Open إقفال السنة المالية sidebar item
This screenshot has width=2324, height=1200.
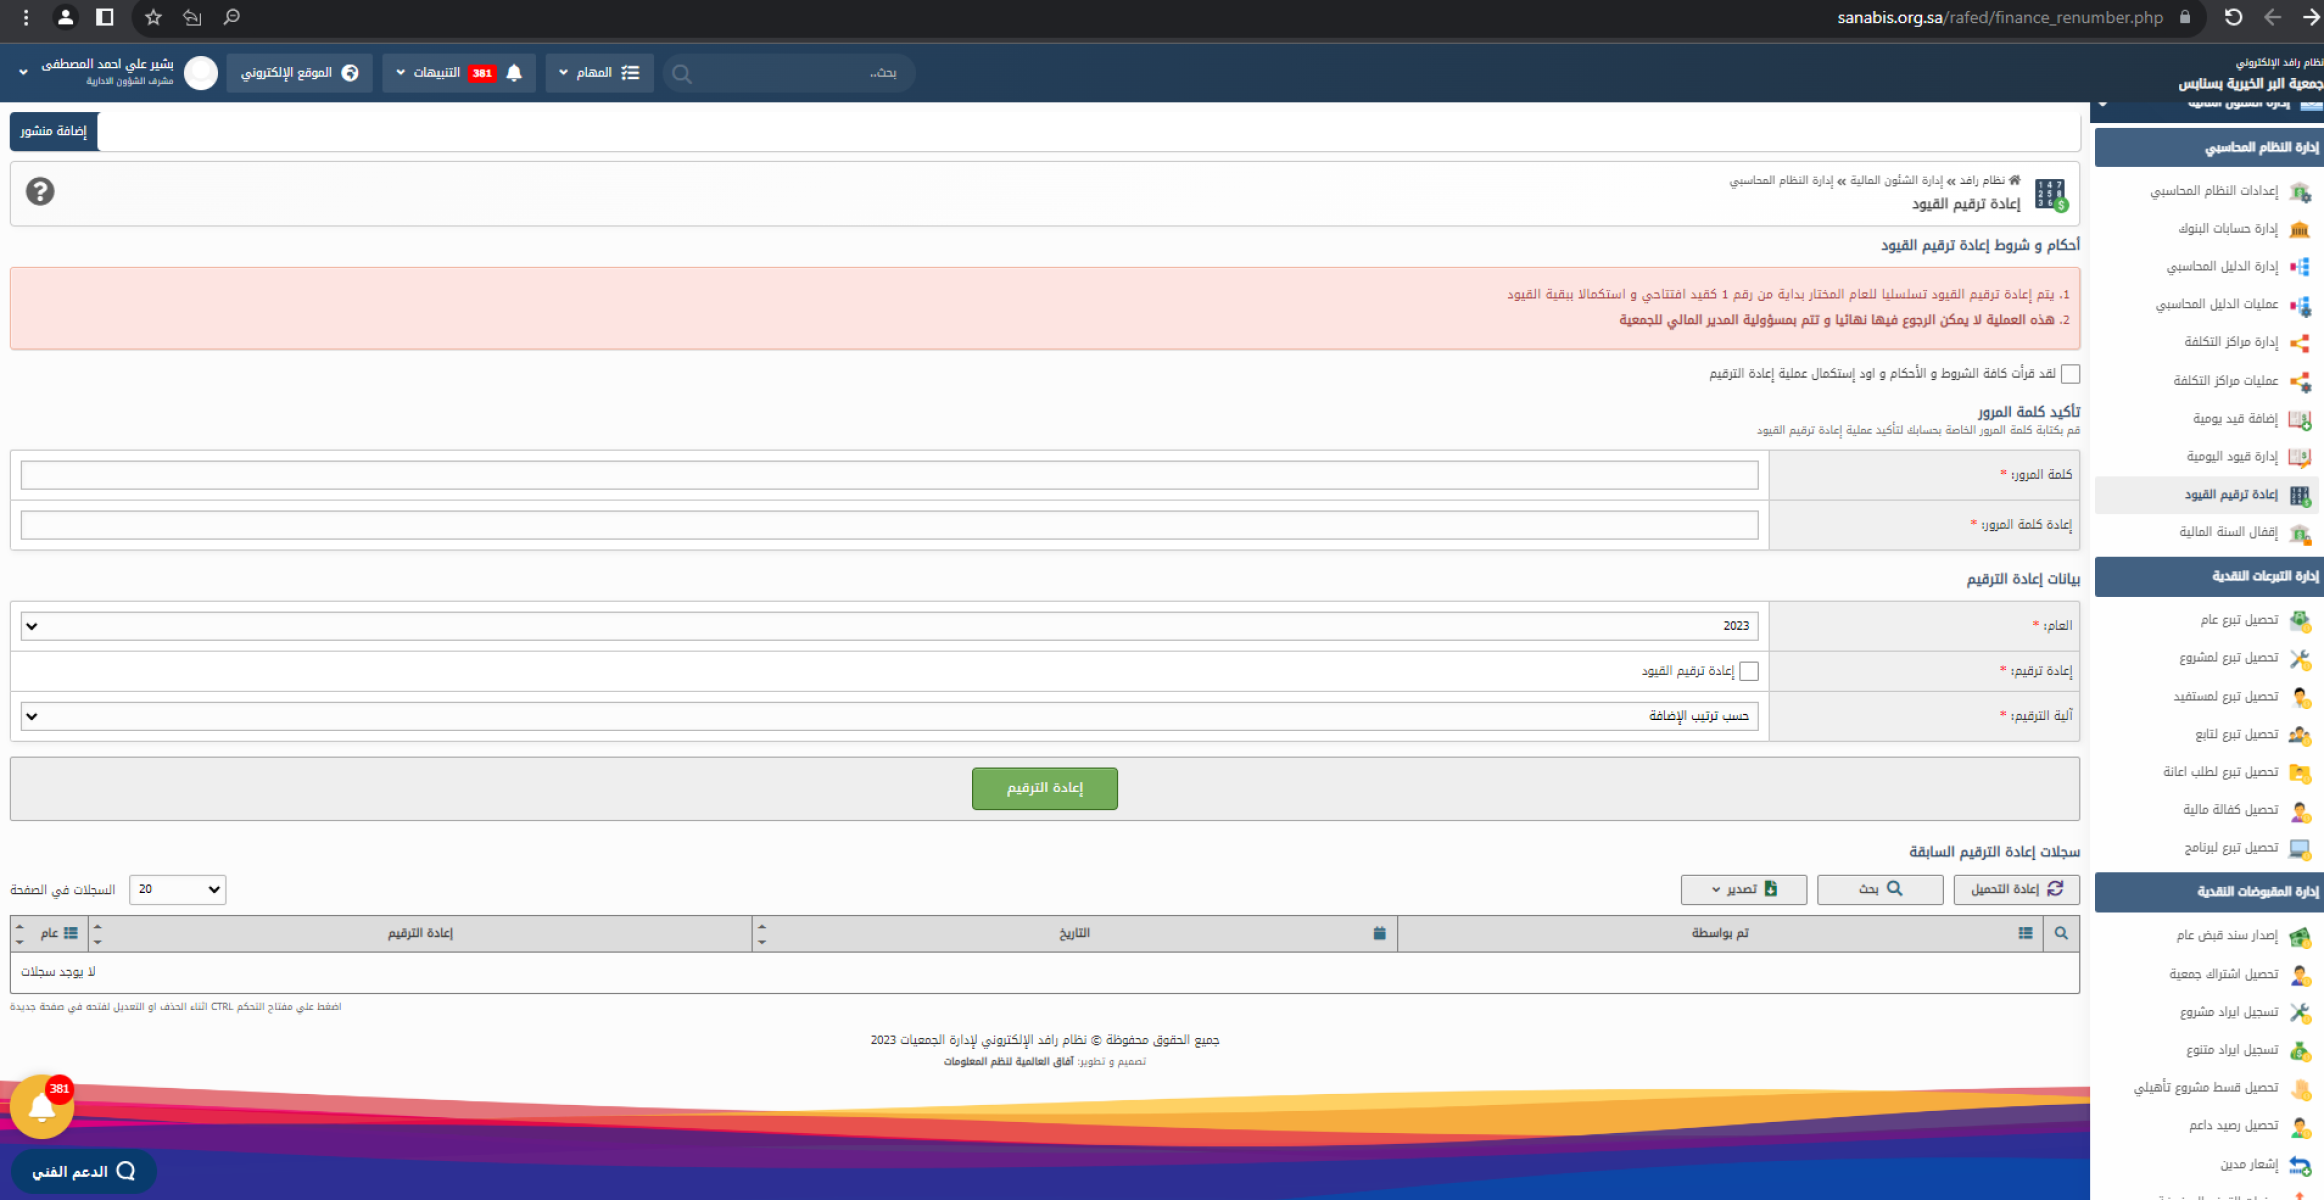2229,532
